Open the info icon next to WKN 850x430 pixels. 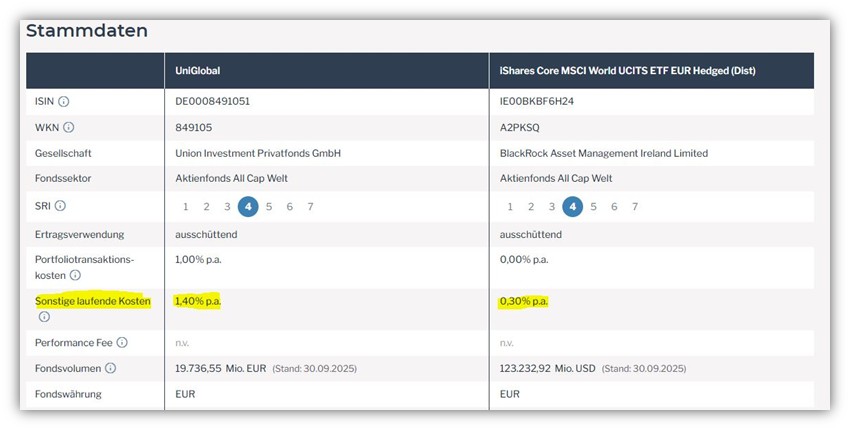68,127
